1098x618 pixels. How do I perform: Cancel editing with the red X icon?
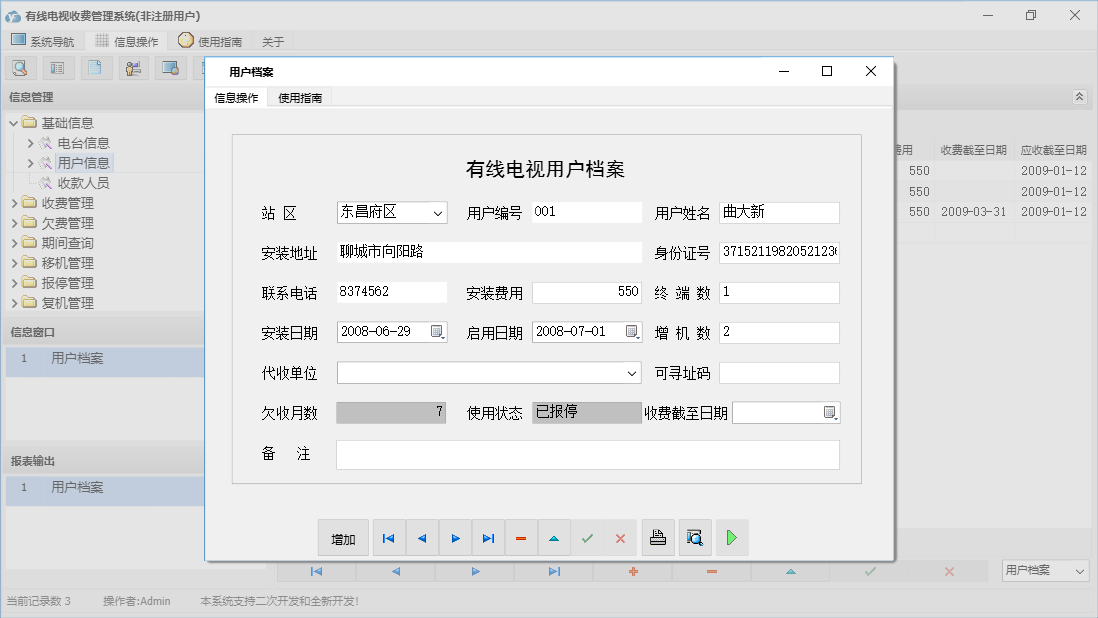[x=620, y=538]
